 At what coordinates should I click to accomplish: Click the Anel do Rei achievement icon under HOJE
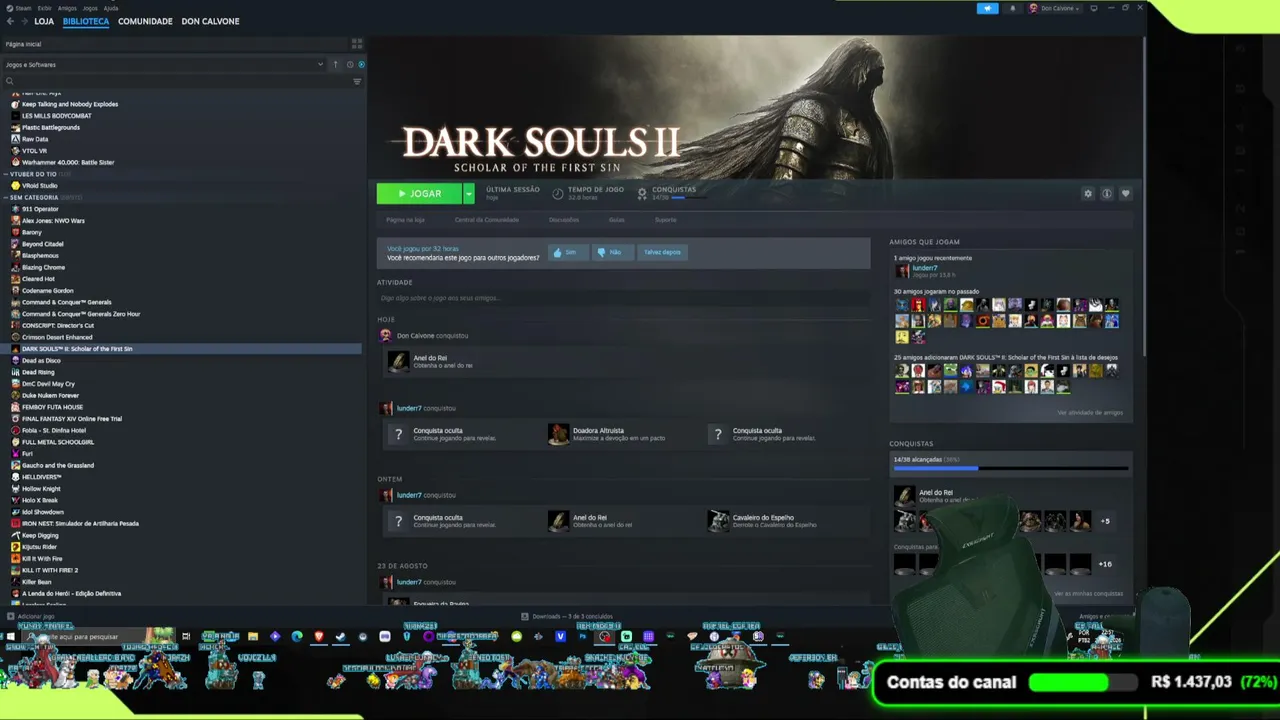pos(398,361)
